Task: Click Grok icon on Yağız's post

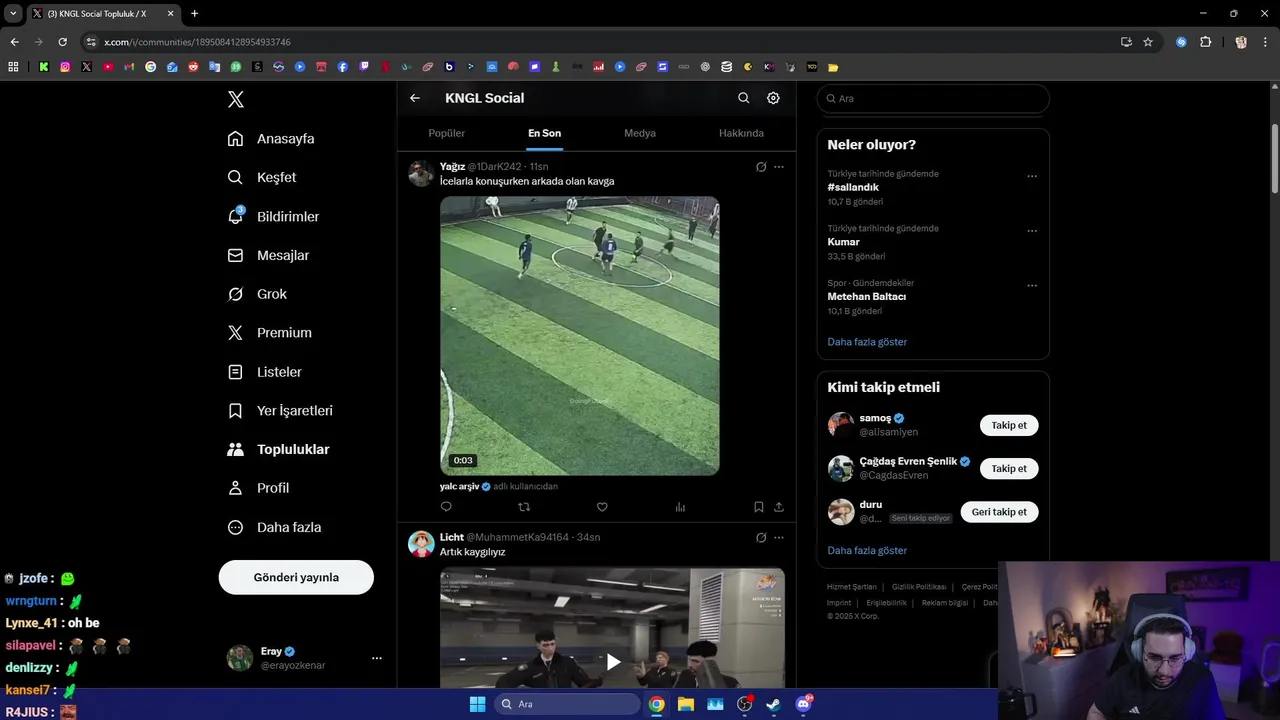Action: 761,167
